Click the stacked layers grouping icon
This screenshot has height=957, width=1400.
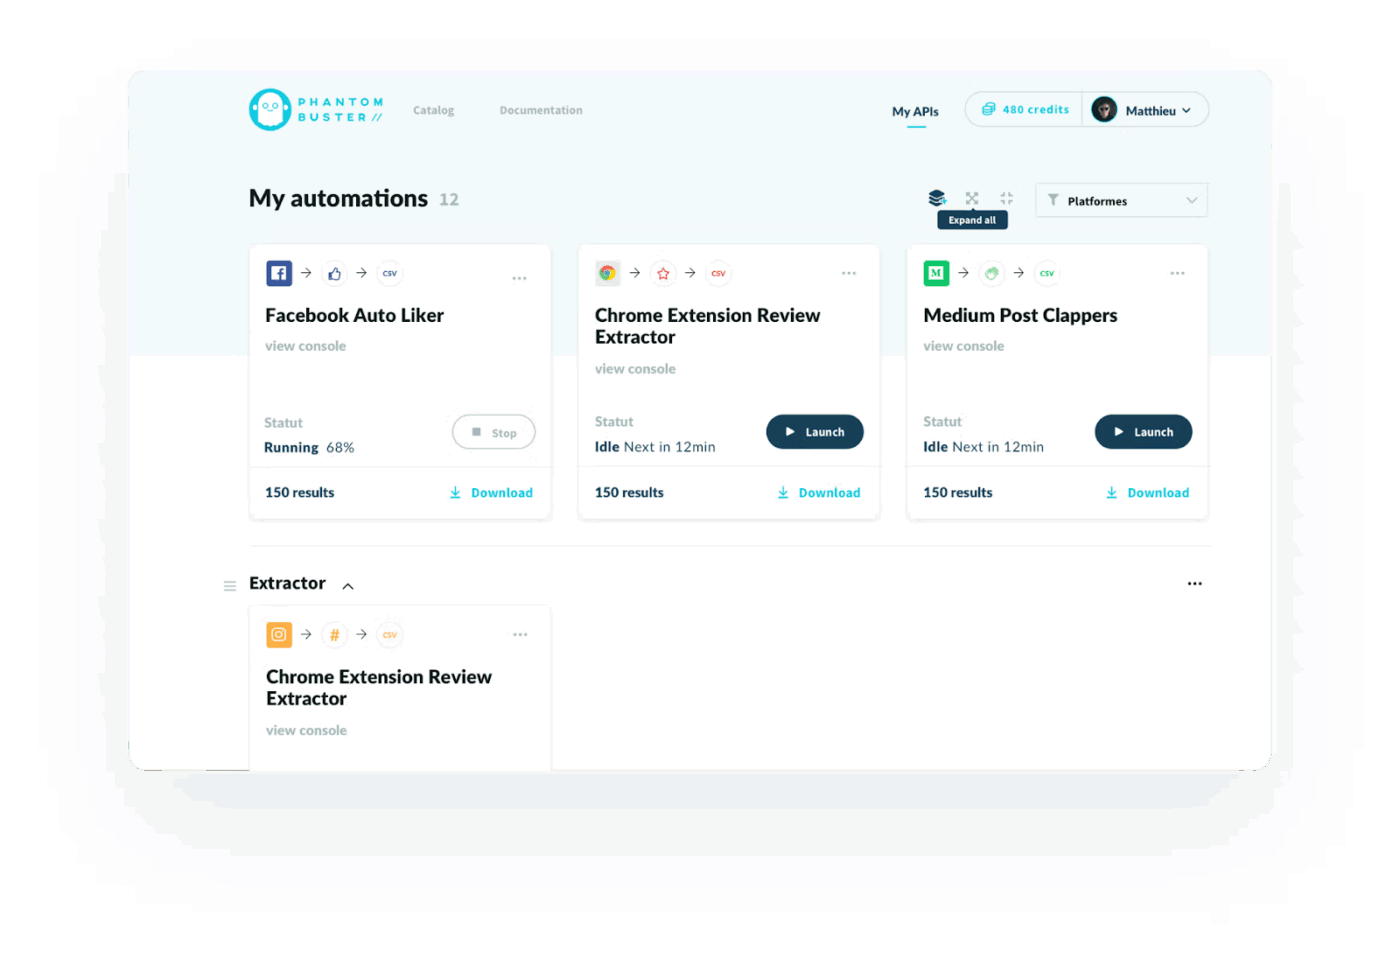pyautogui.click(x=937, y=198)
